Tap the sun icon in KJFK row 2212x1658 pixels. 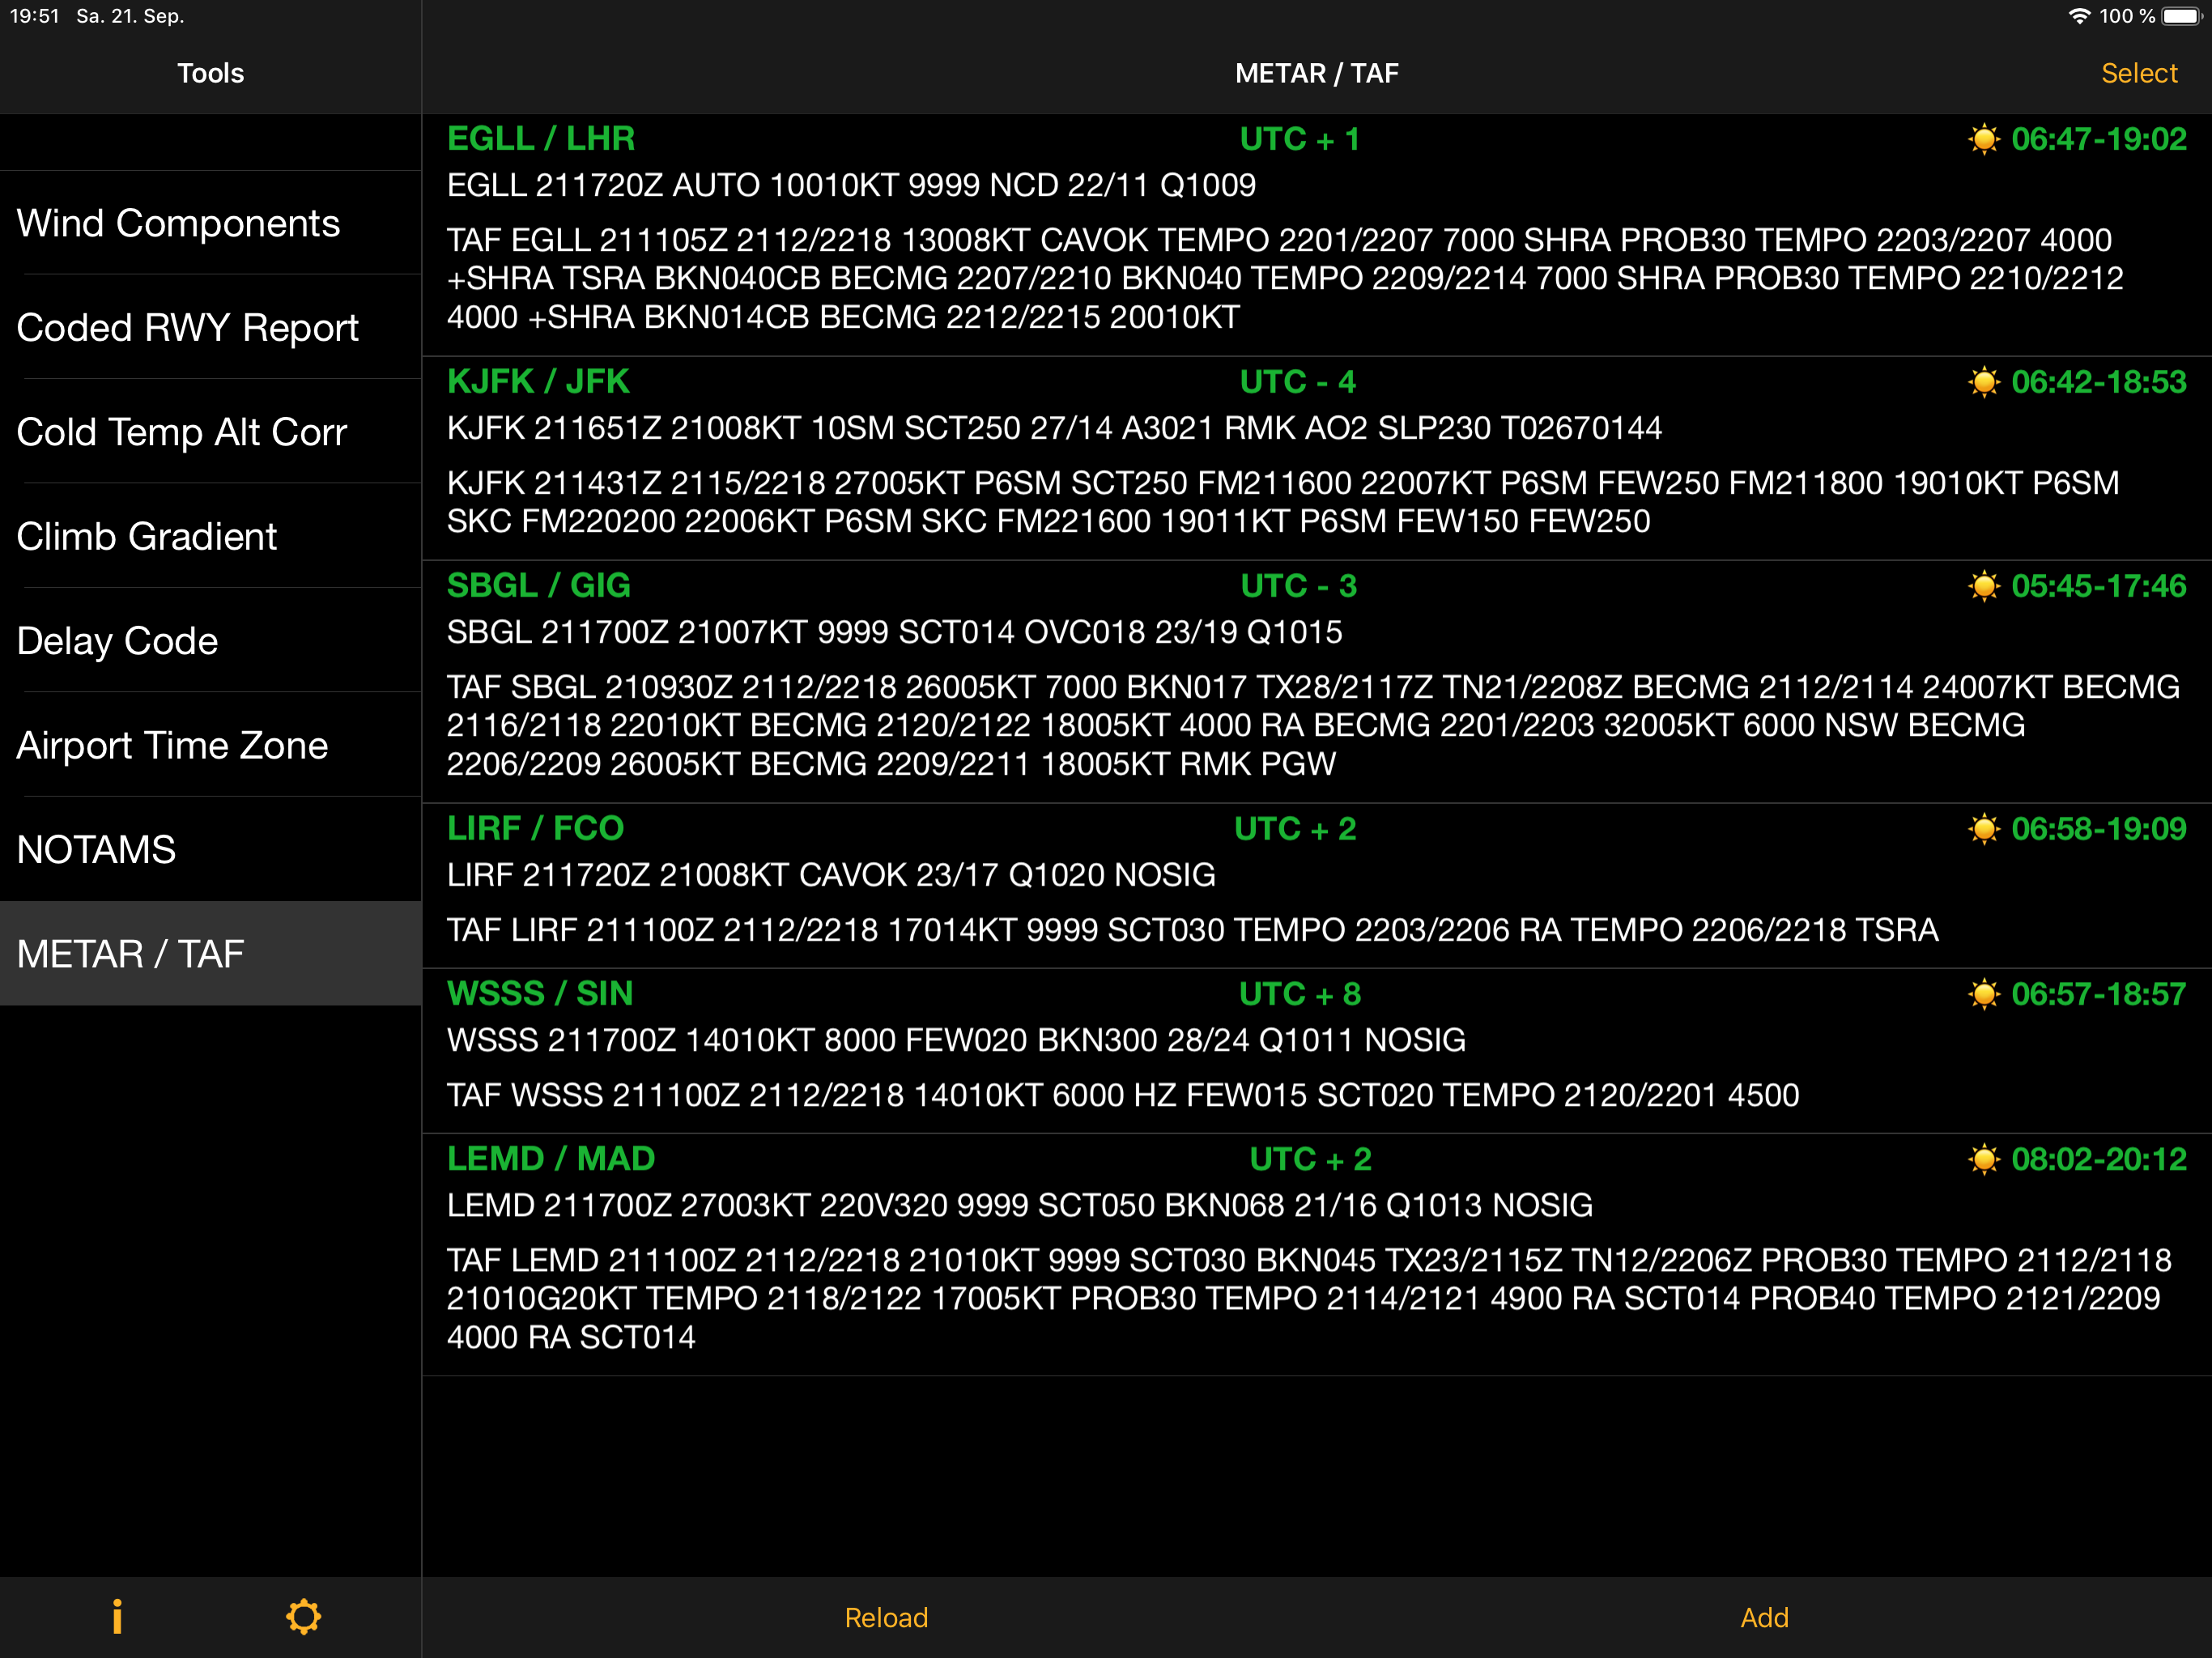point(1983,382)
